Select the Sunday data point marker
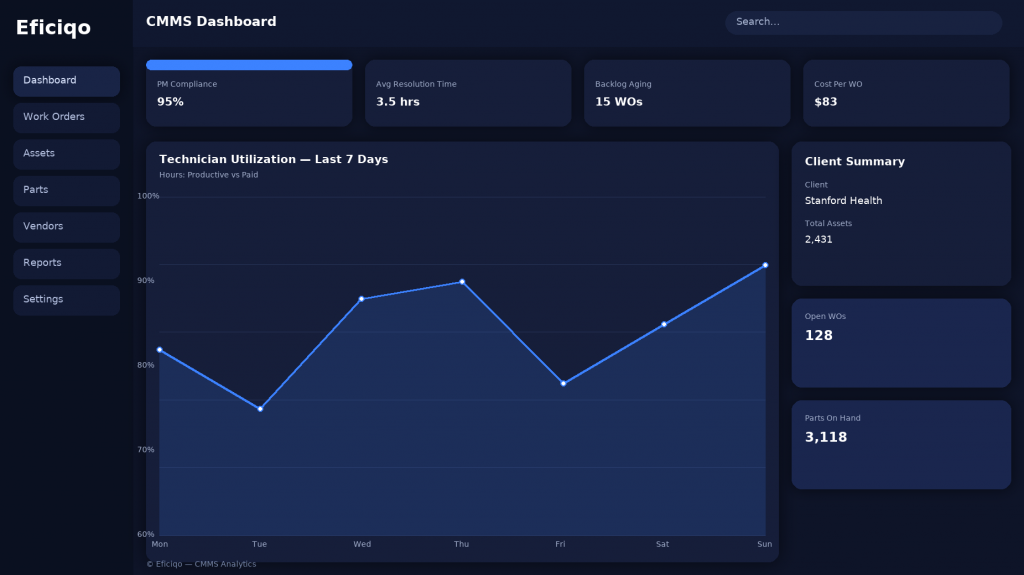 (x=765, y=265)
